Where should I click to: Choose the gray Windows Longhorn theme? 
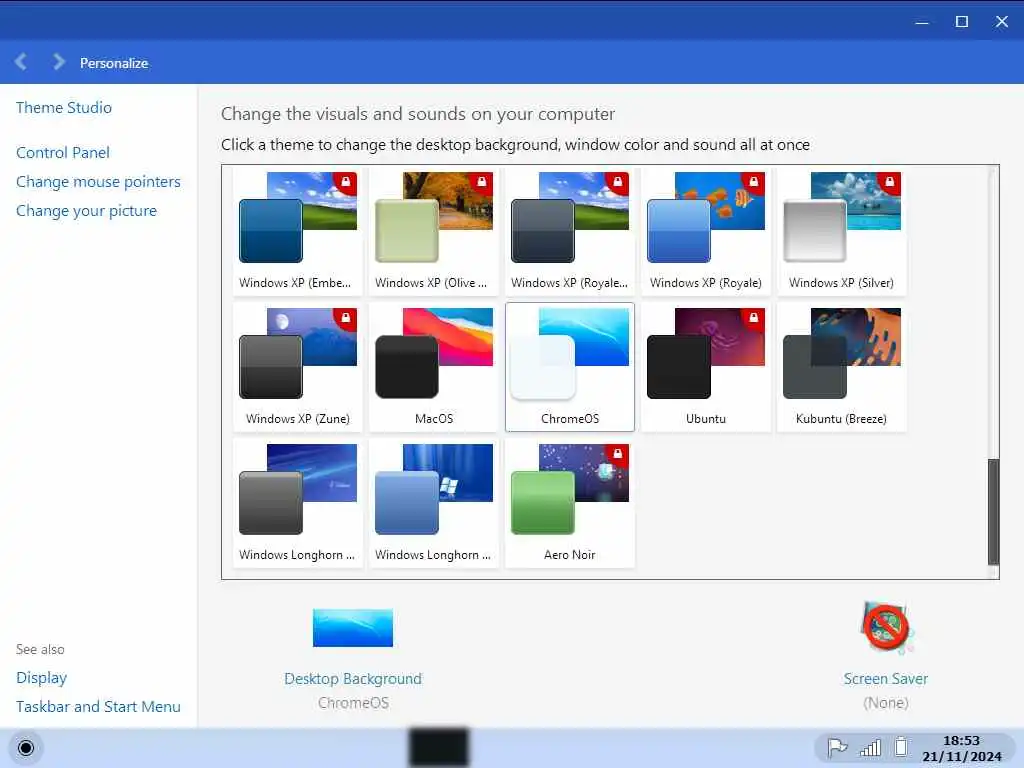298,503
